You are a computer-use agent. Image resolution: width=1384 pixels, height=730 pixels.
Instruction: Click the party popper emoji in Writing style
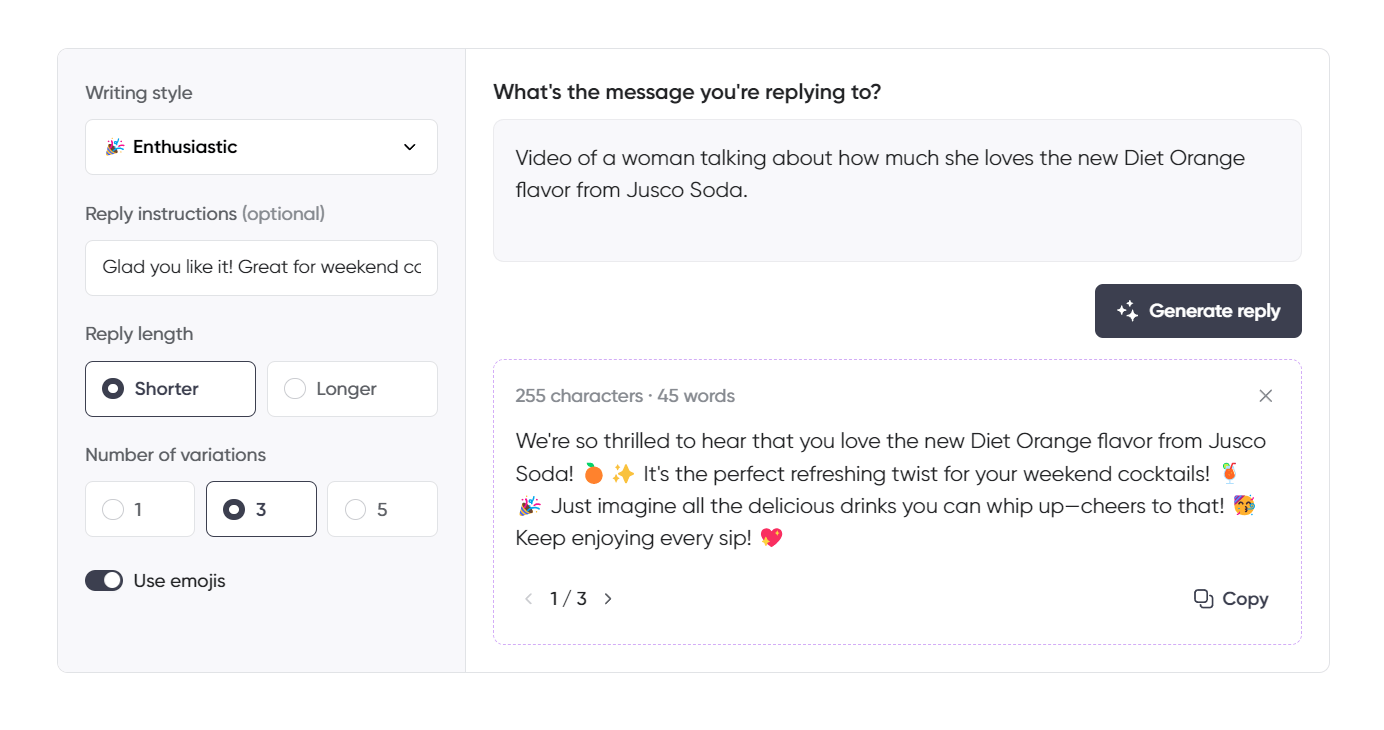(x=116, y=146)
